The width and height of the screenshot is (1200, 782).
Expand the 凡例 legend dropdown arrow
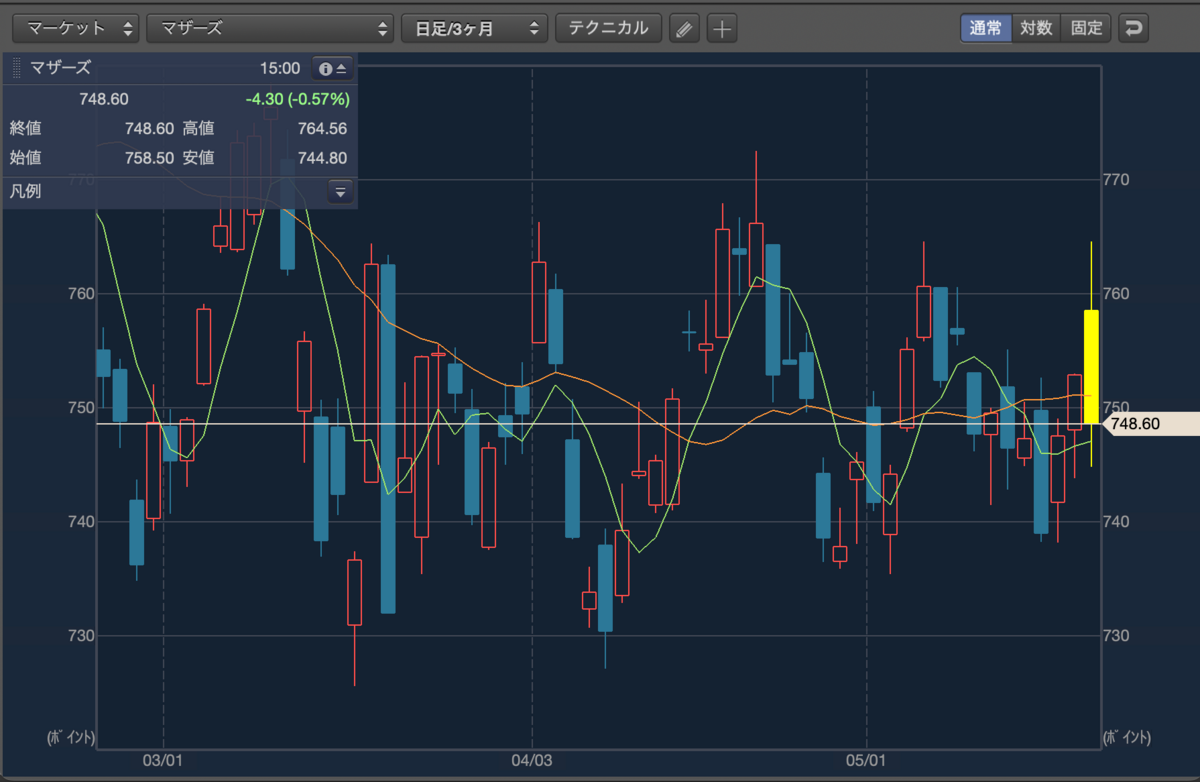click(339, 191)
